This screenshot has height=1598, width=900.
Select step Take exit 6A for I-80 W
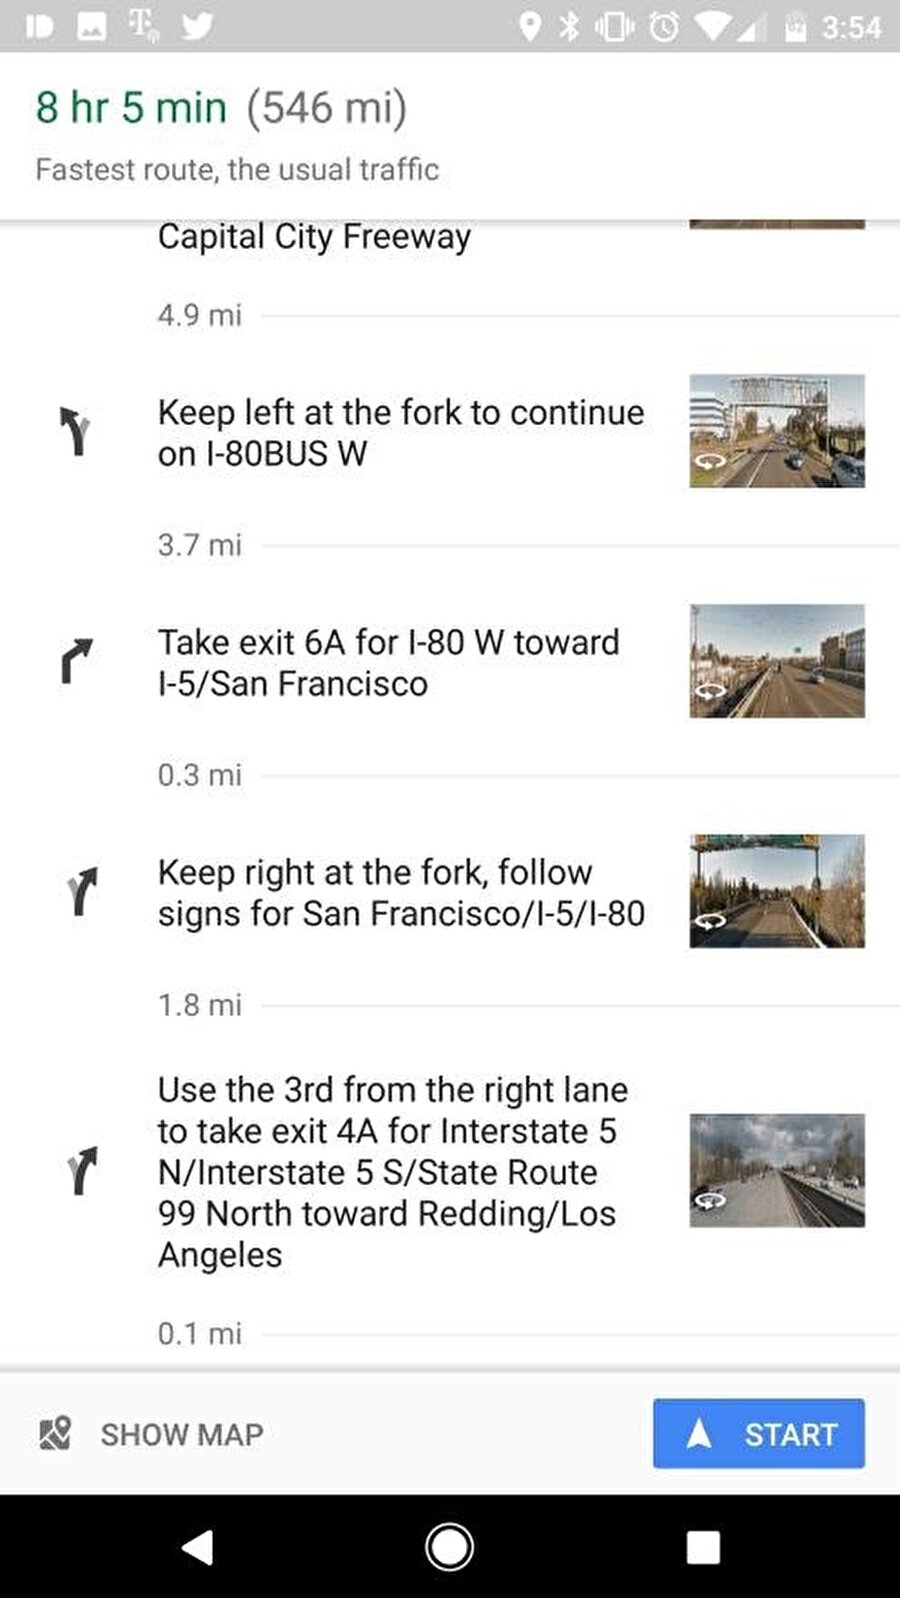coord(389,663)
